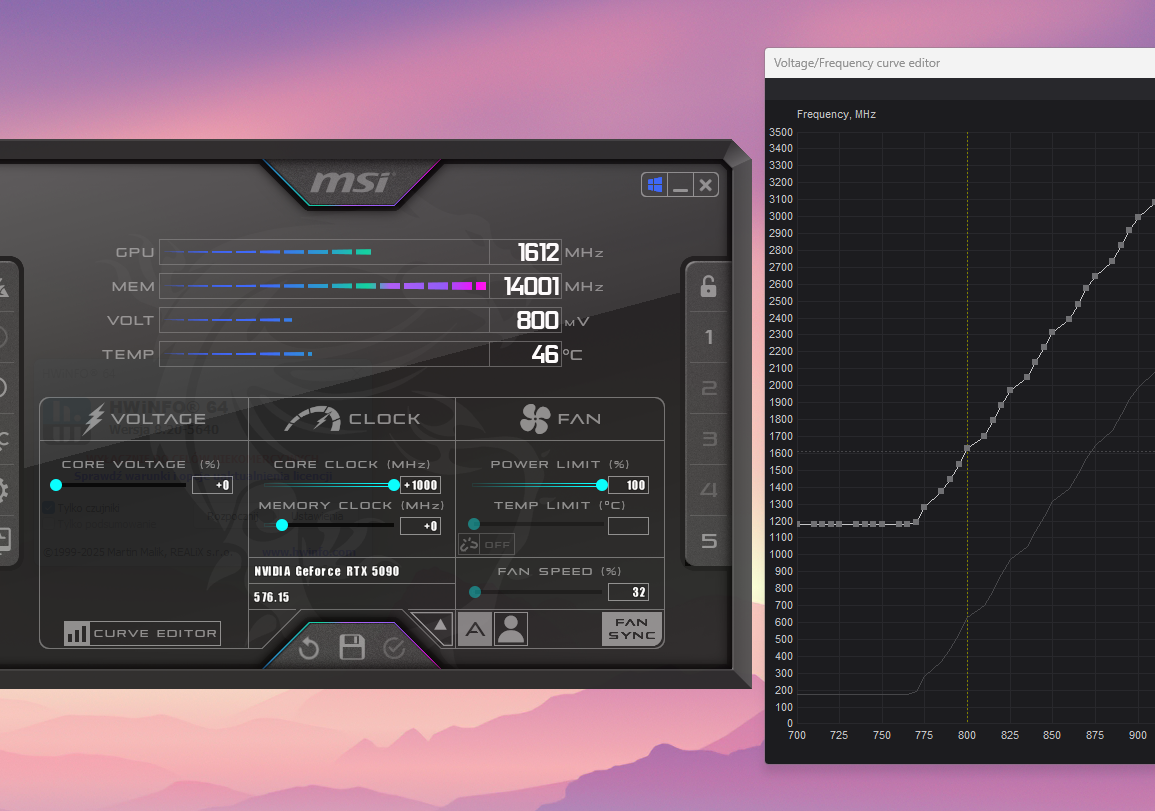
Task: Click the driver version 576.15 text
Action: [272, 597]
